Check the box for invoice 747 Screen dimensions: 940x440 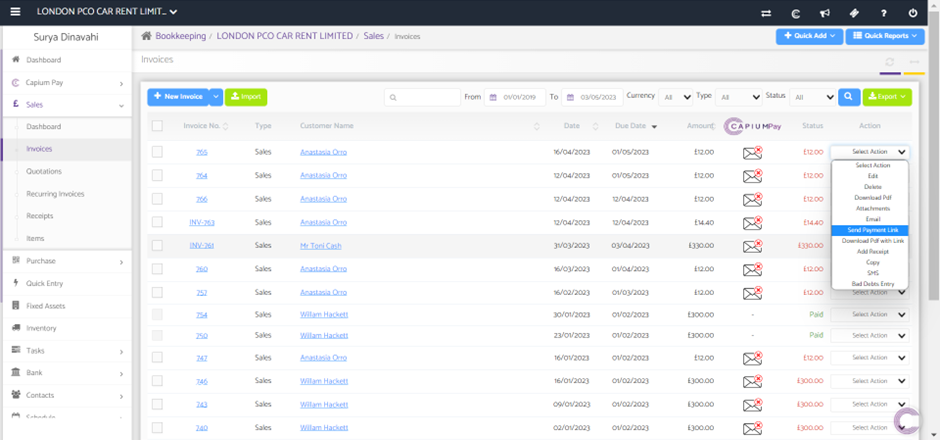[157, 357]
